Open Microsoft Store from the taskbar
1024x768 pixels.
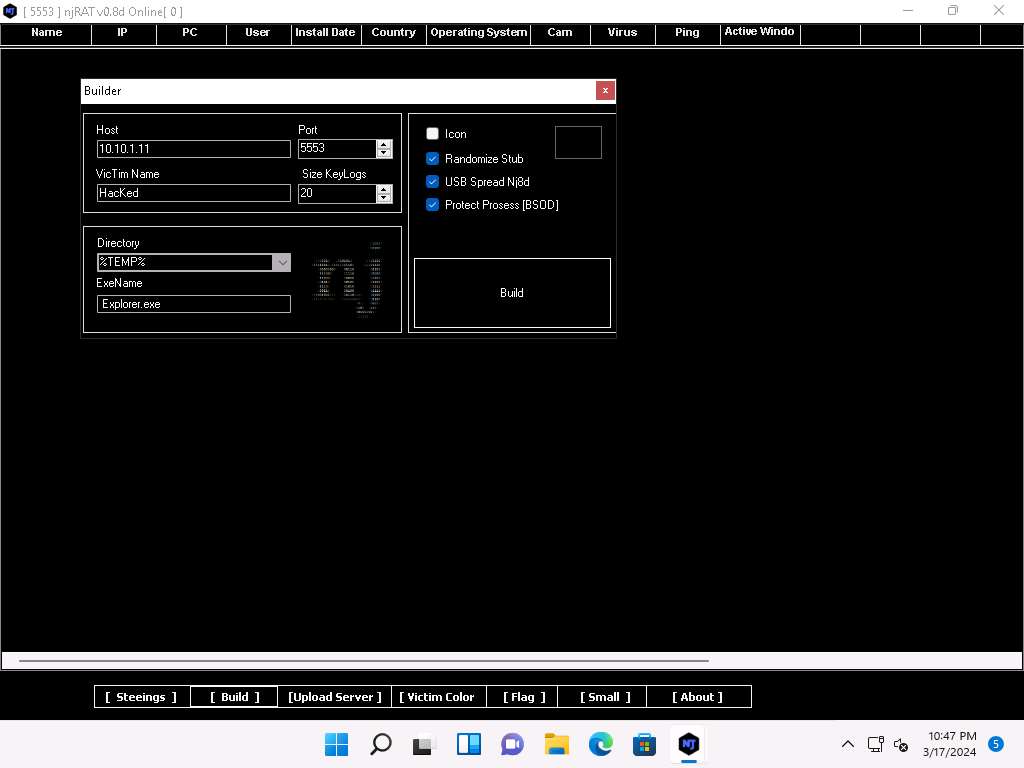(x=644, y=744)
